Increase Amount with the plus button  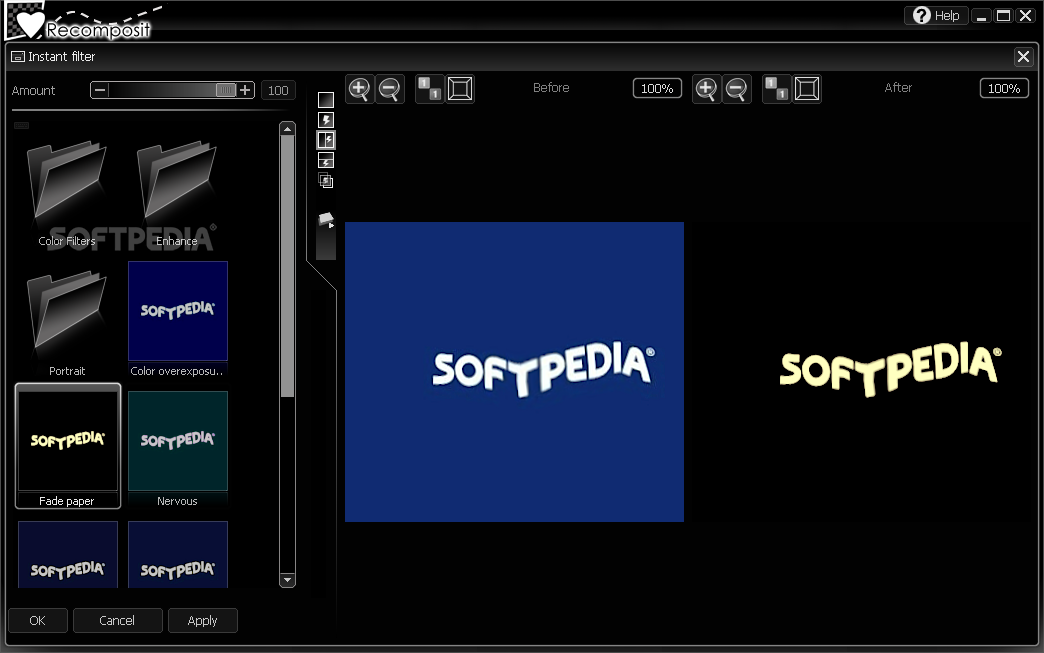[245, 90]
